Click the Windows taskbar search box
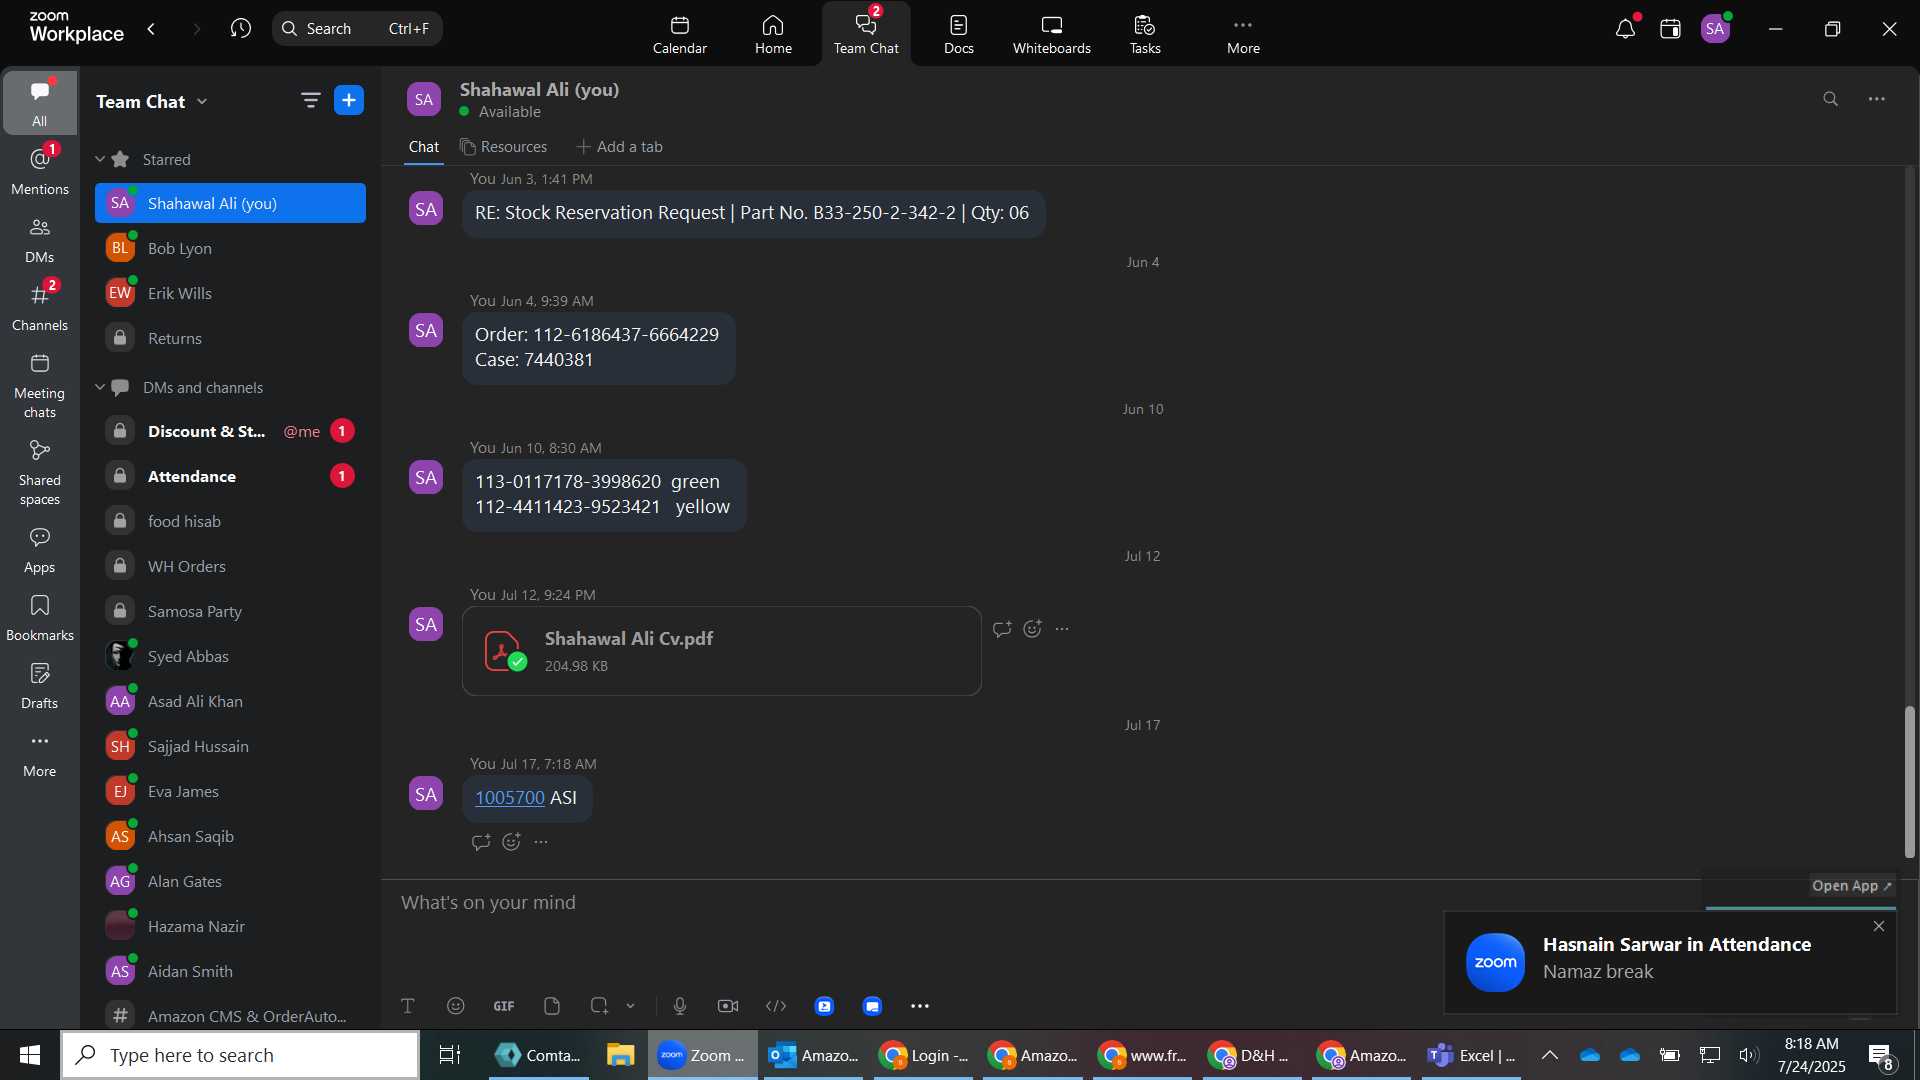The height and width of the screenshot is (1080, 1920). [240, 1055]
